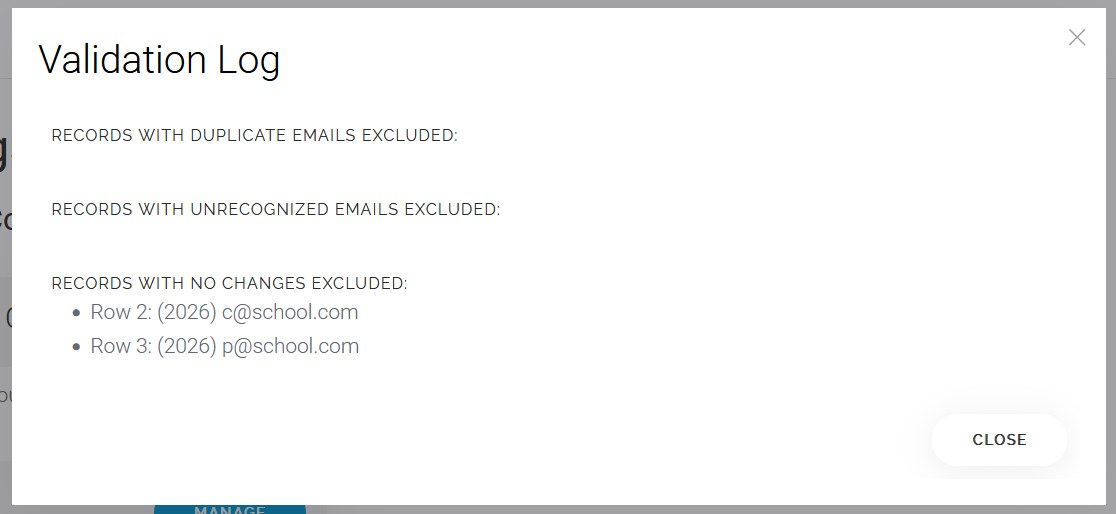This screenshot has width=1116, height=514.
Task: Click the duplicate emails excluded heading
Action: 255,135
